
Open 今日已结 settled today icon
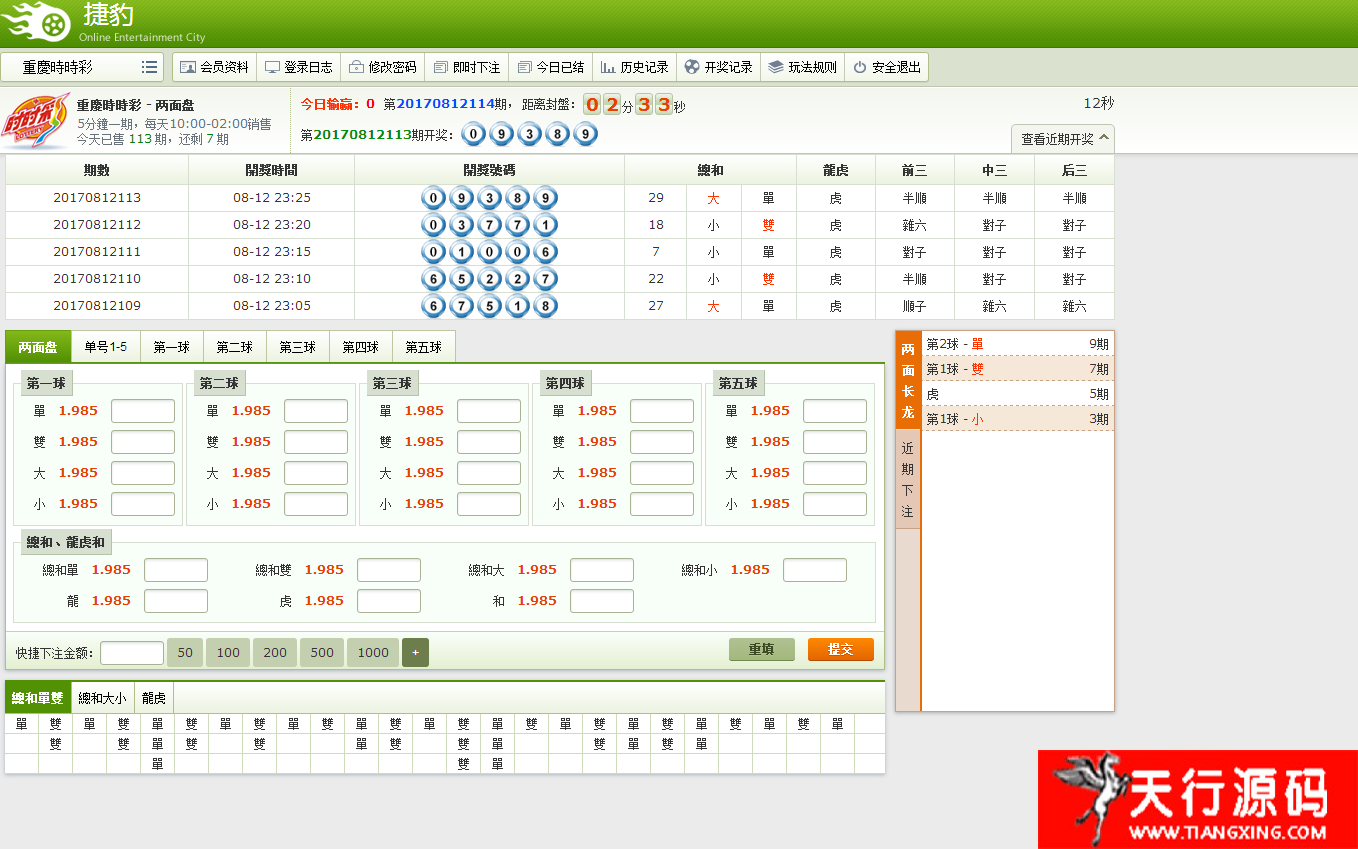tap(524, 67)
